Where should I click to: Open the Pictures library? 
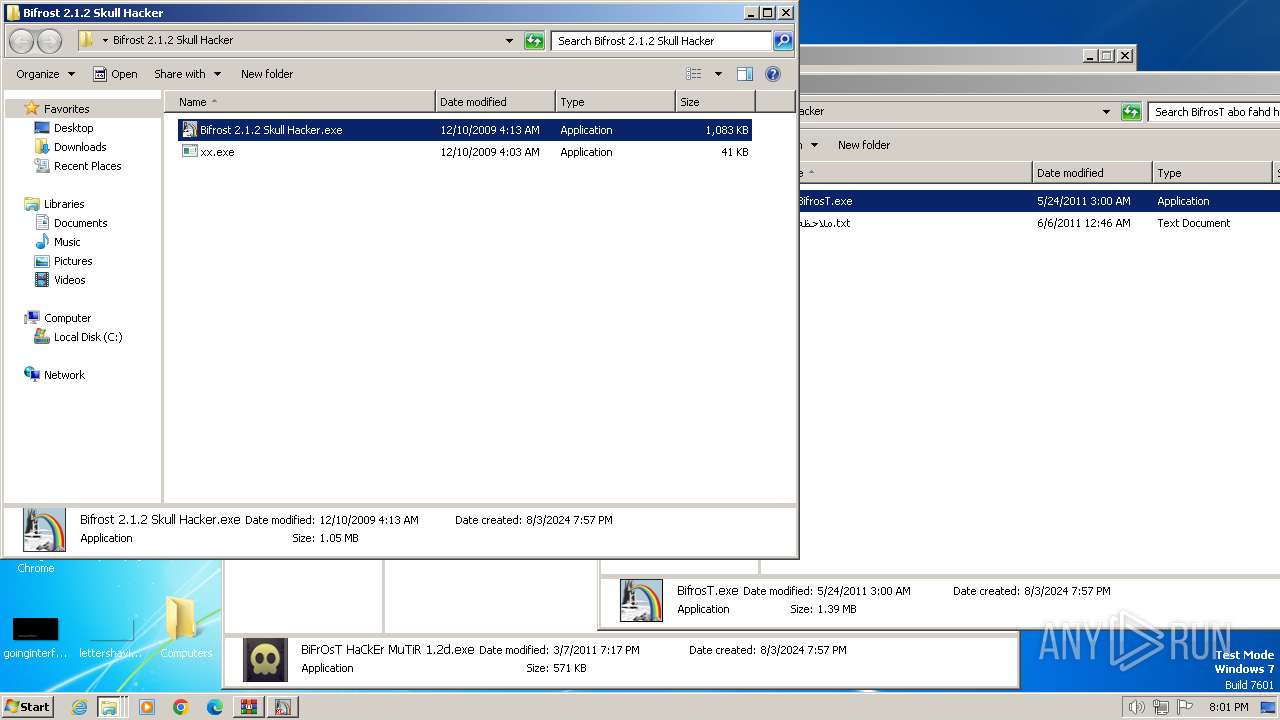[x=73, y=261]
